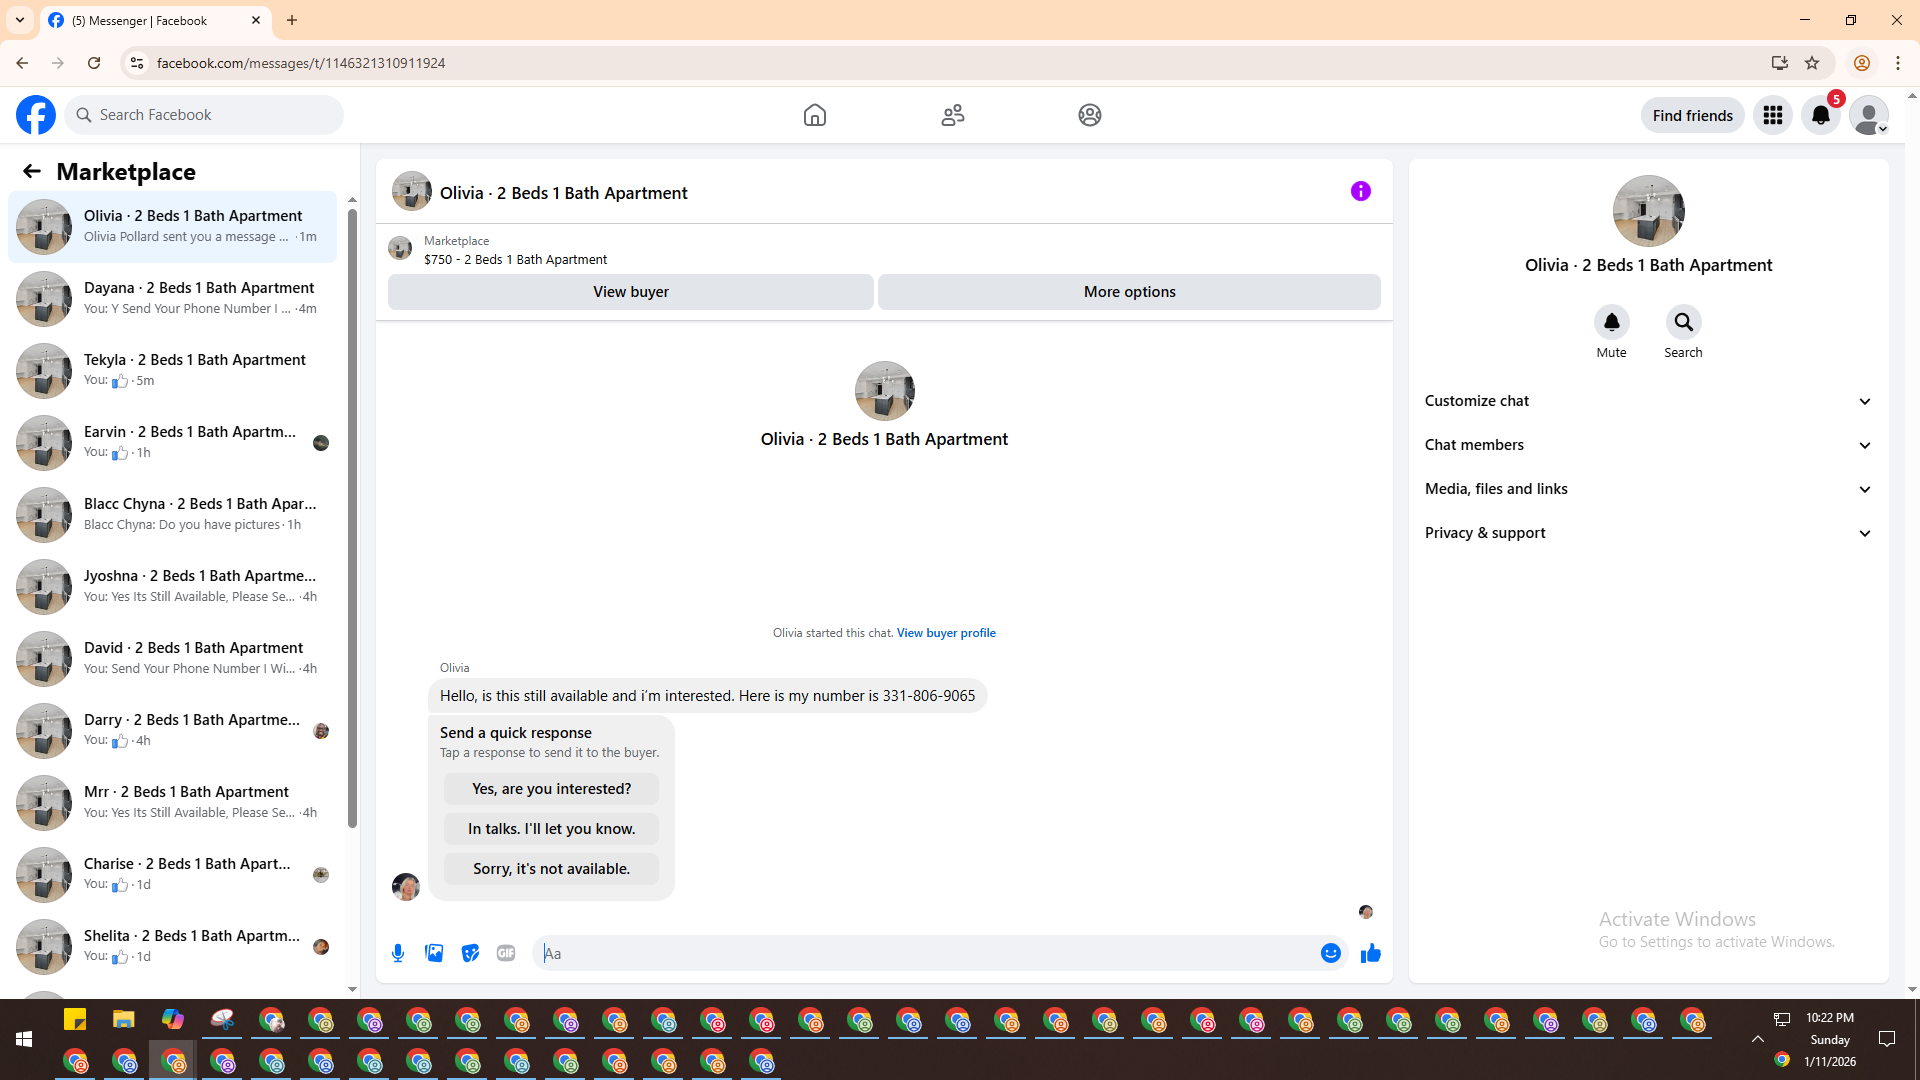Reload the page in browser
Viewport: 1920px width, 1080px height.
click(x=94, y=63)
